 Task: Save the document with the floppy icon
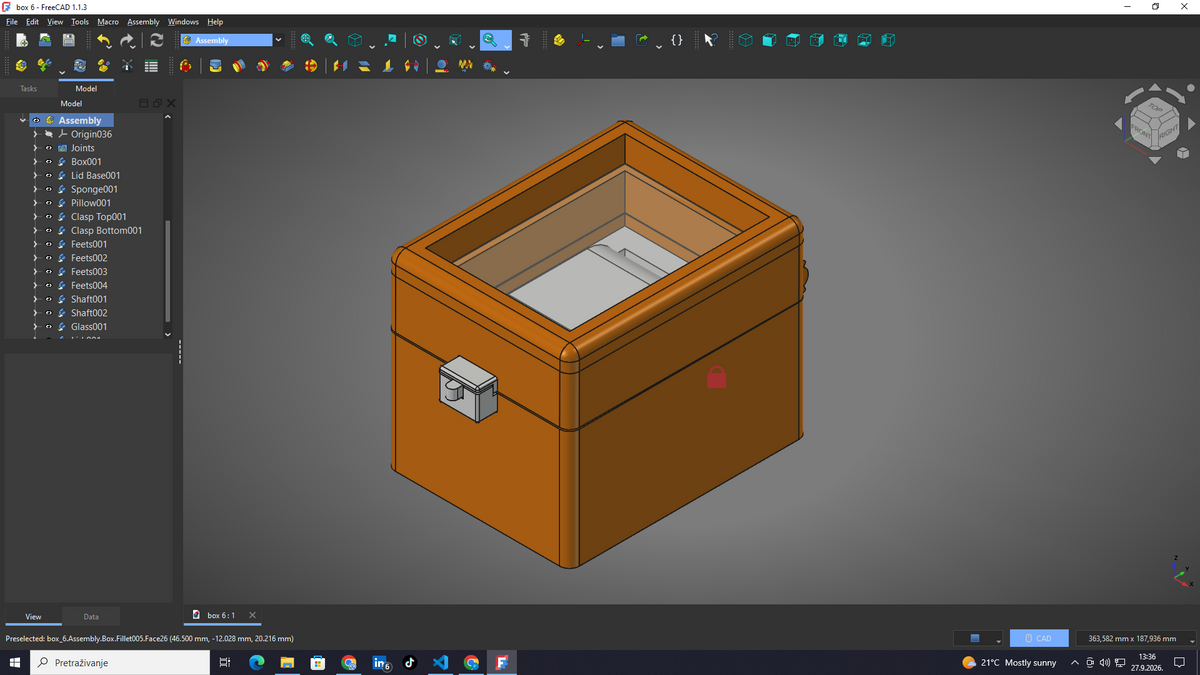(x=69, y=40)
